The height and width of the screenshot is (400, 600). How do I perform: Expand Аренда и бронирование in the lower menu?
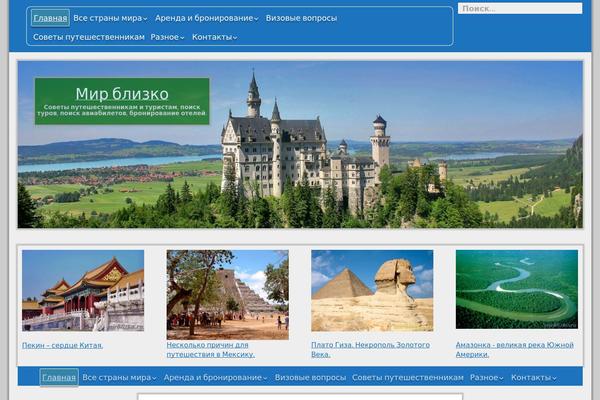point(215,377)
